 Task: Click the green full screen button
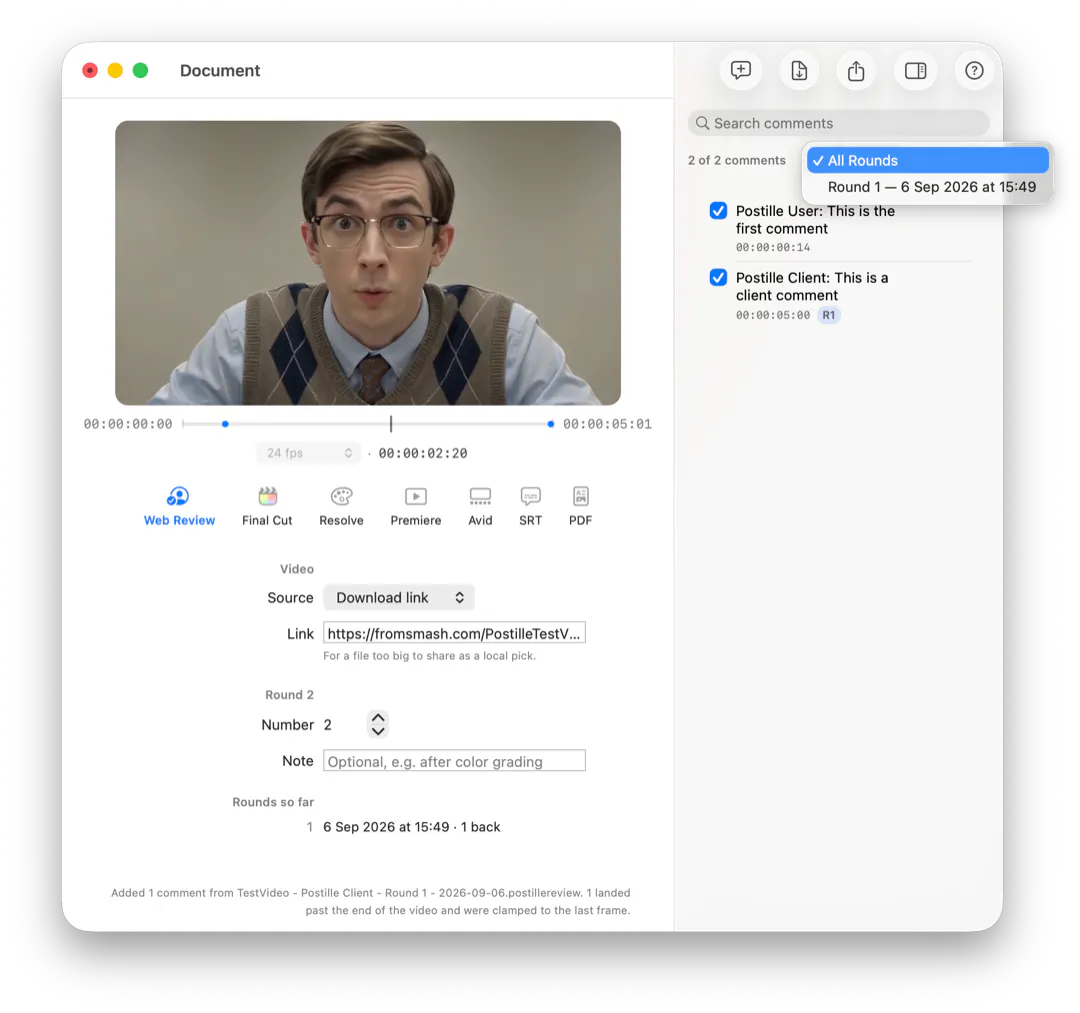(x=141, y=70)
